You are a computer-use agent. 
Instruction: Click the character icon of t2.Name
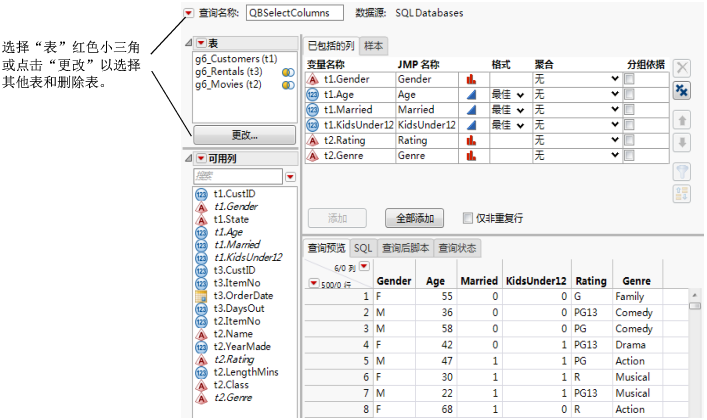pyautogui.click(x=201, y=334)
